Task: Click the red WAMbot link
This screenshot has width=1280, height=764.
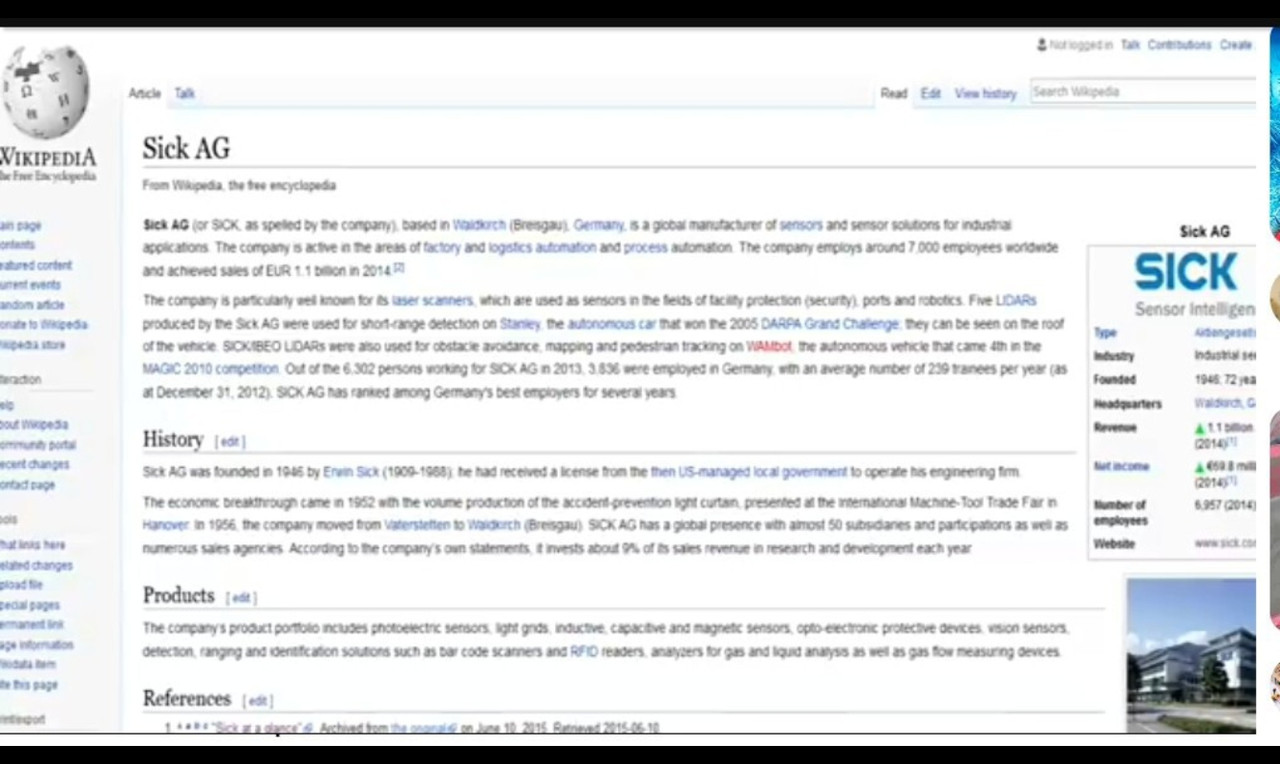Action: (768, 346)
